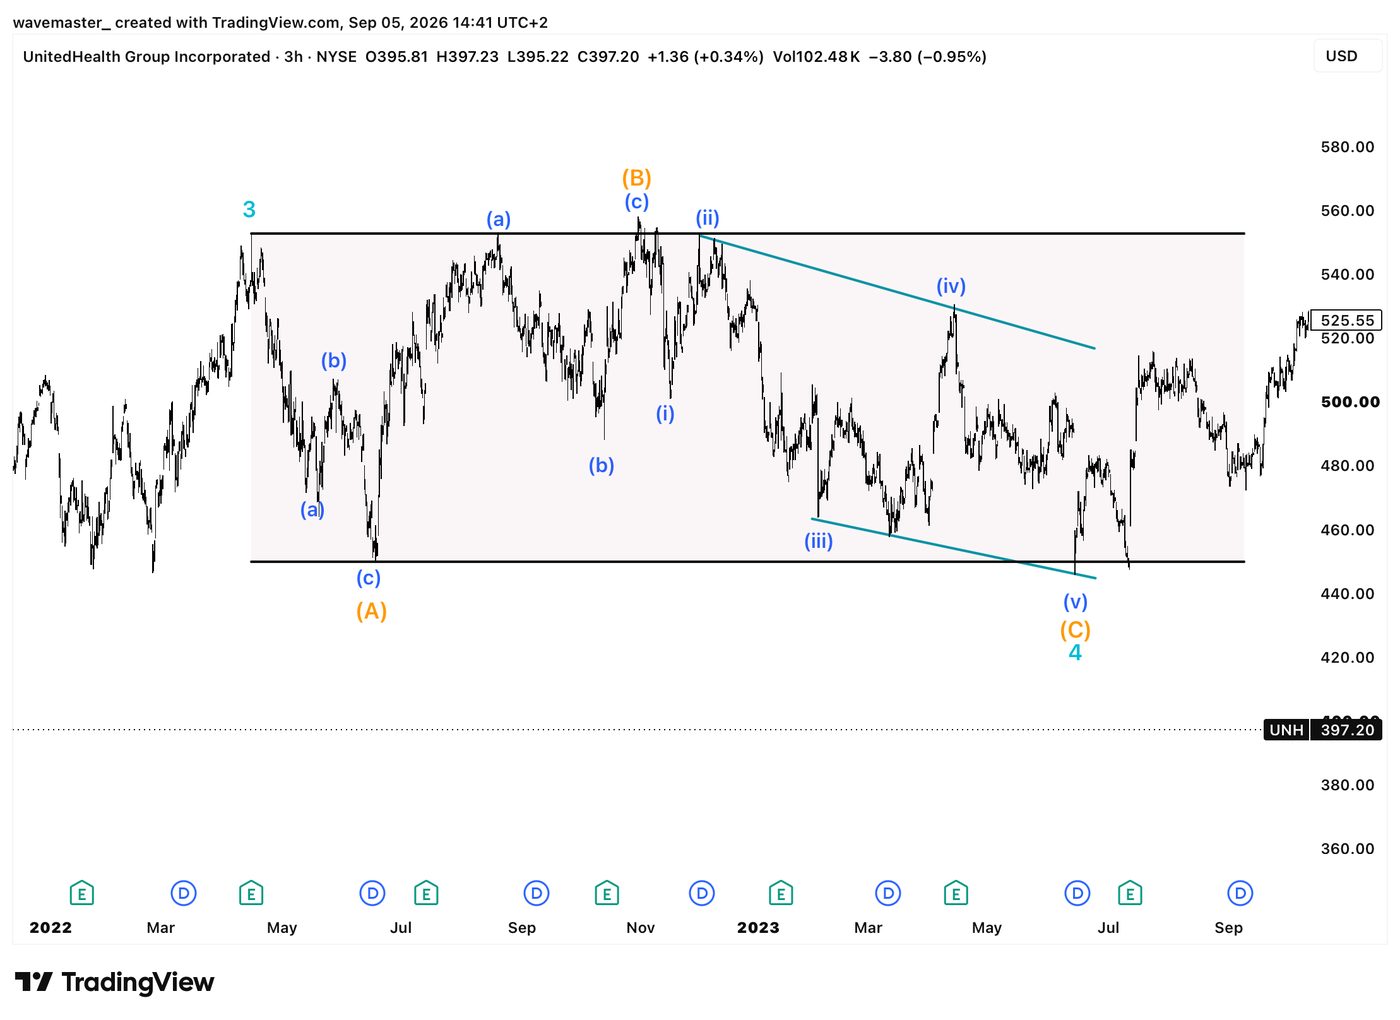Image resolution: width=1400 pixels, height=1020 pixels.
Task: Click the dividend marker between Nov and 2023
Action: click(x=702, y=893)
